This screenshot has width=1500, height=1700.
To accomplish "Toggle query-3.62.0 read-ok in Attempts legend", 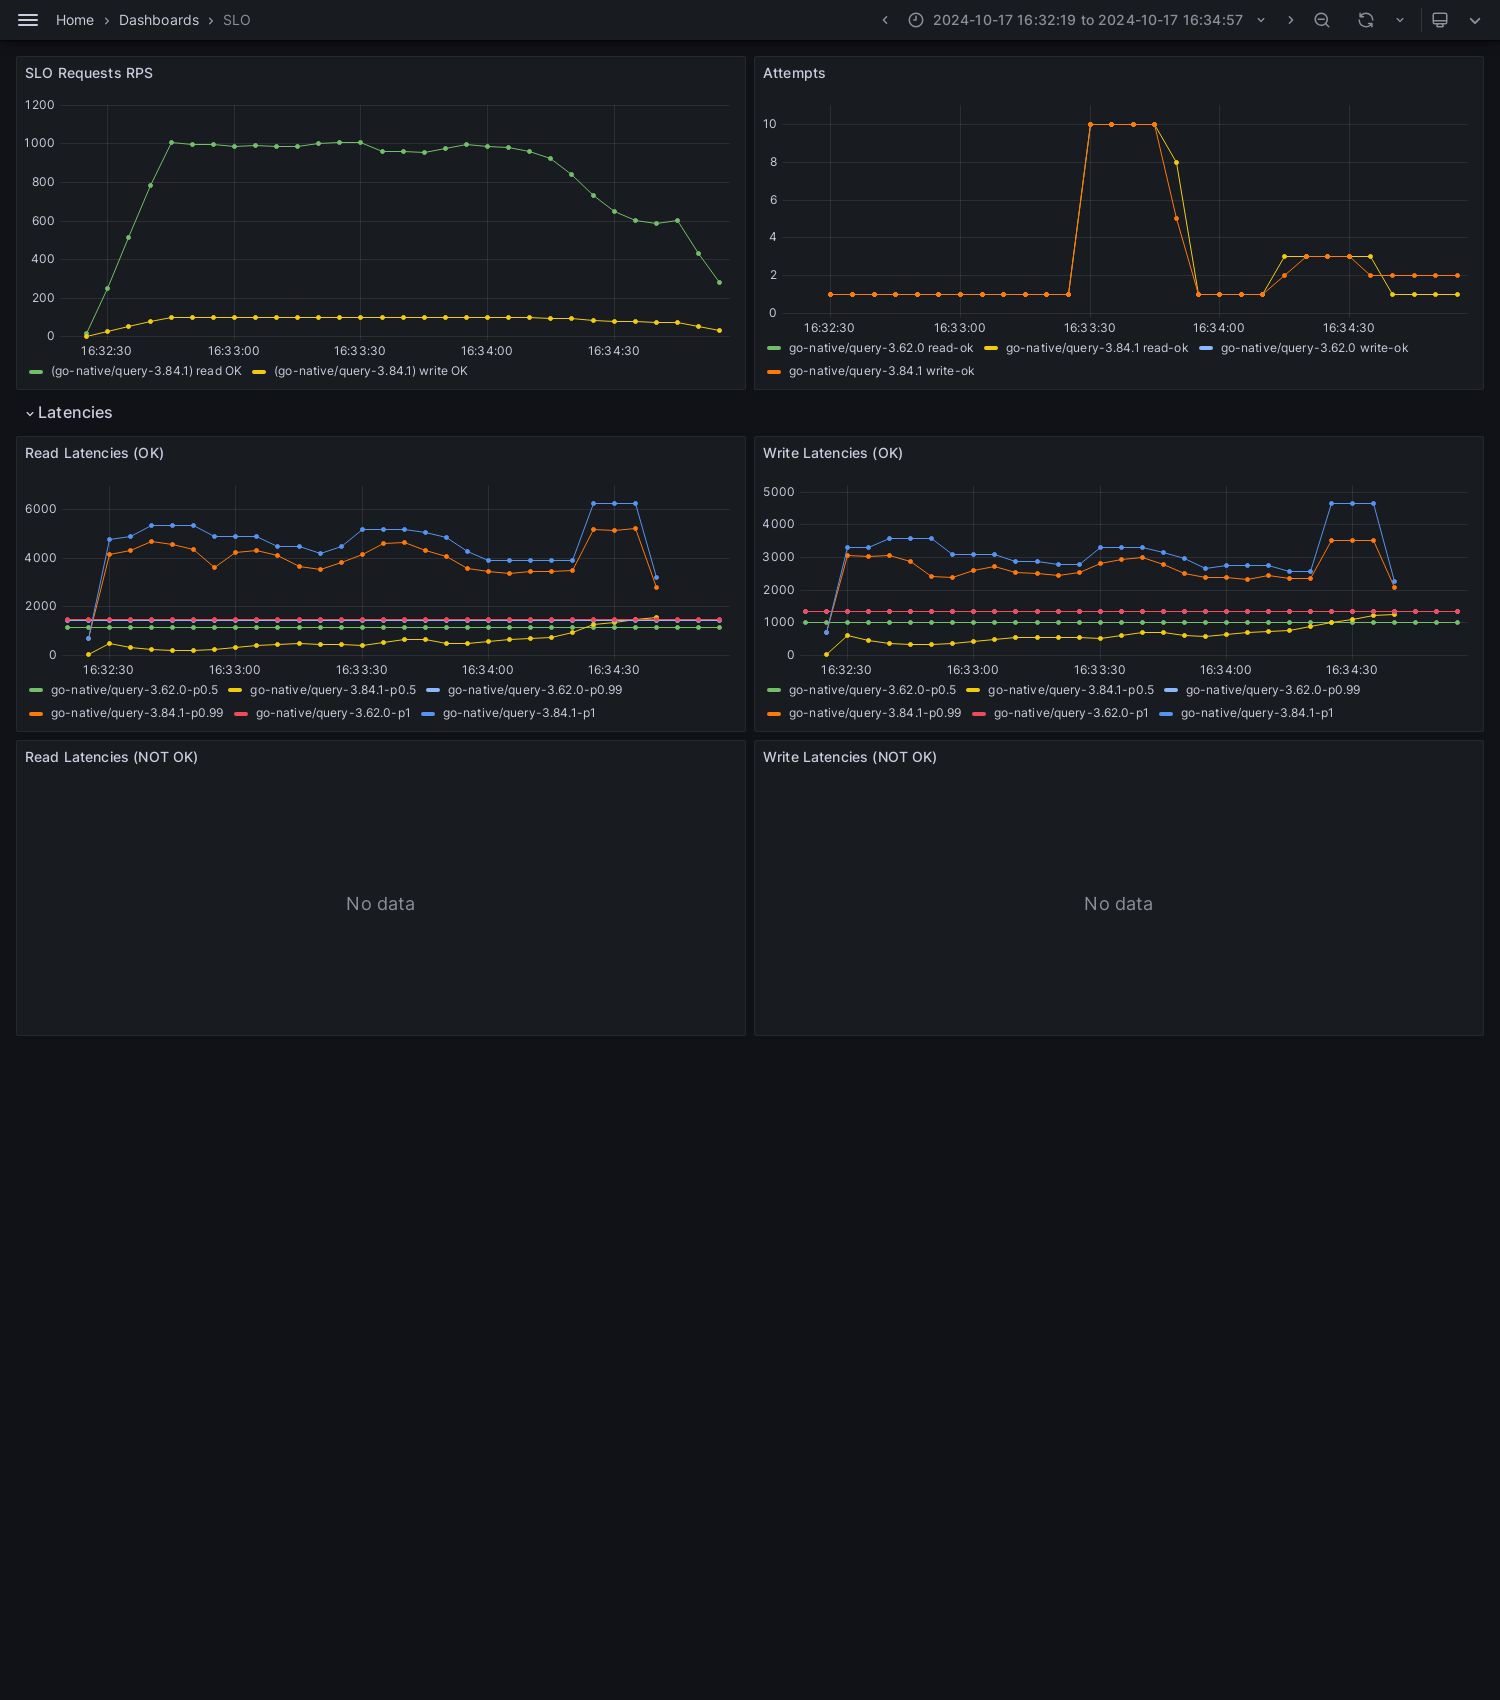I will pyautogui.click(x=881, y=348).
